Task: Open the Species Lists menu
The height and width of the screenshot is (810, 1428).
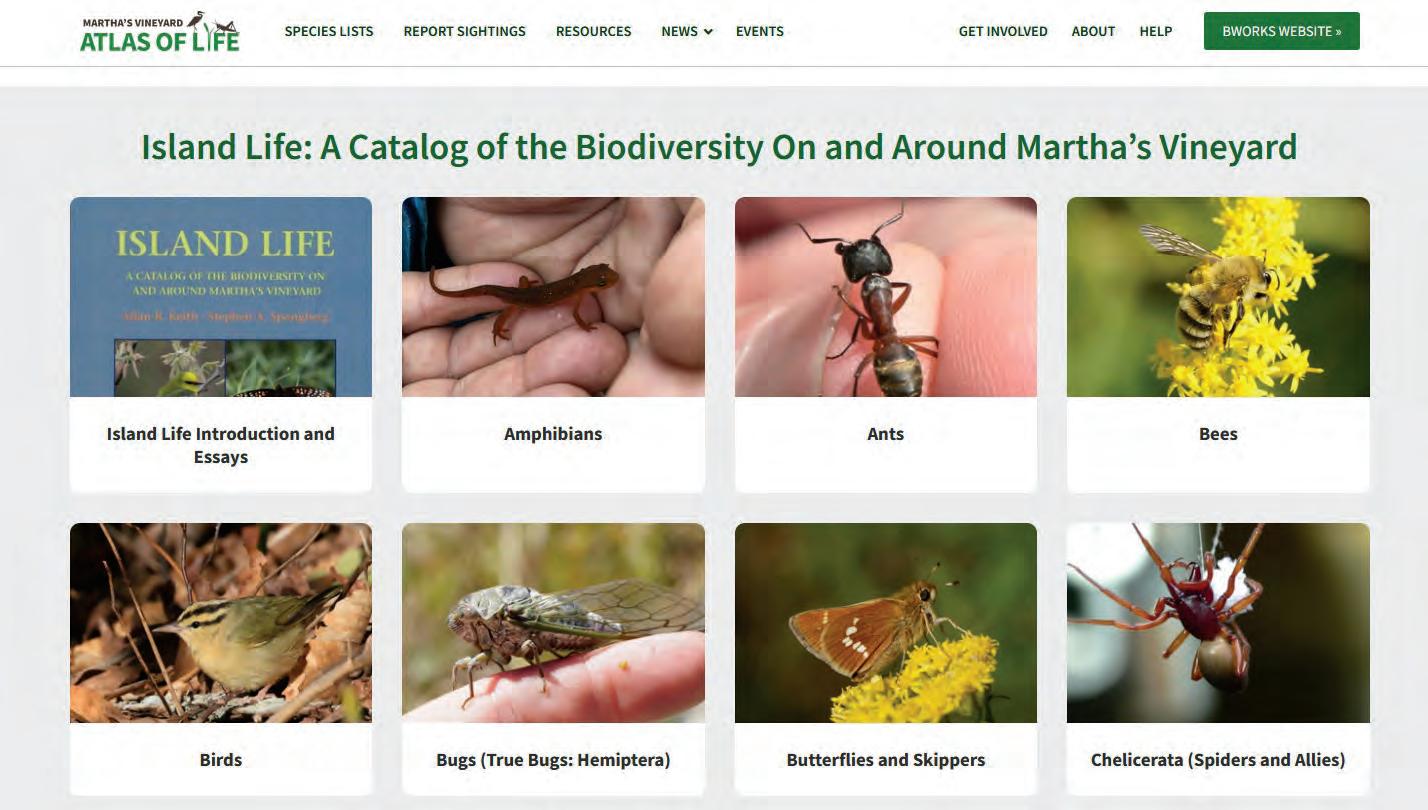Action: click(x=329, y=31)
